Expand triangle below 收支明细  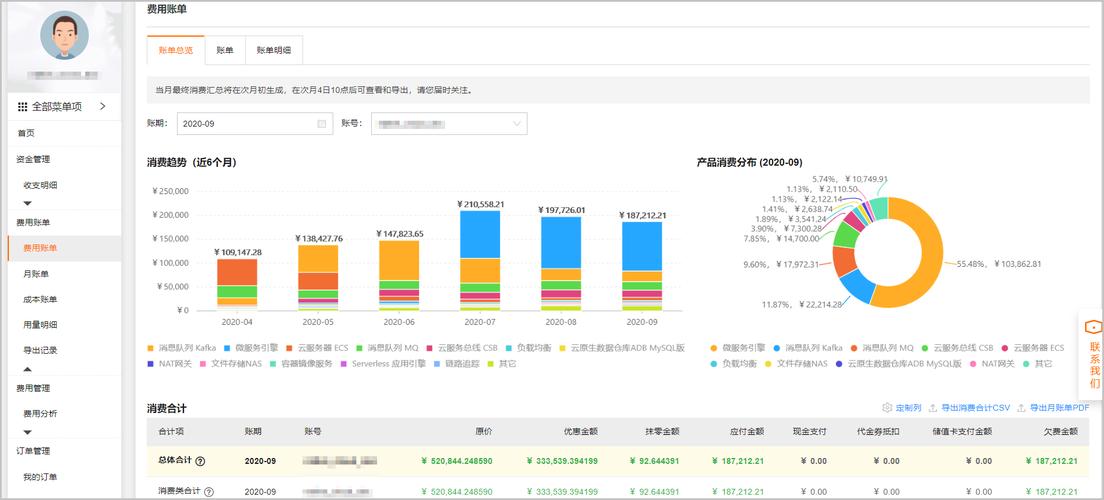(28, 204)
